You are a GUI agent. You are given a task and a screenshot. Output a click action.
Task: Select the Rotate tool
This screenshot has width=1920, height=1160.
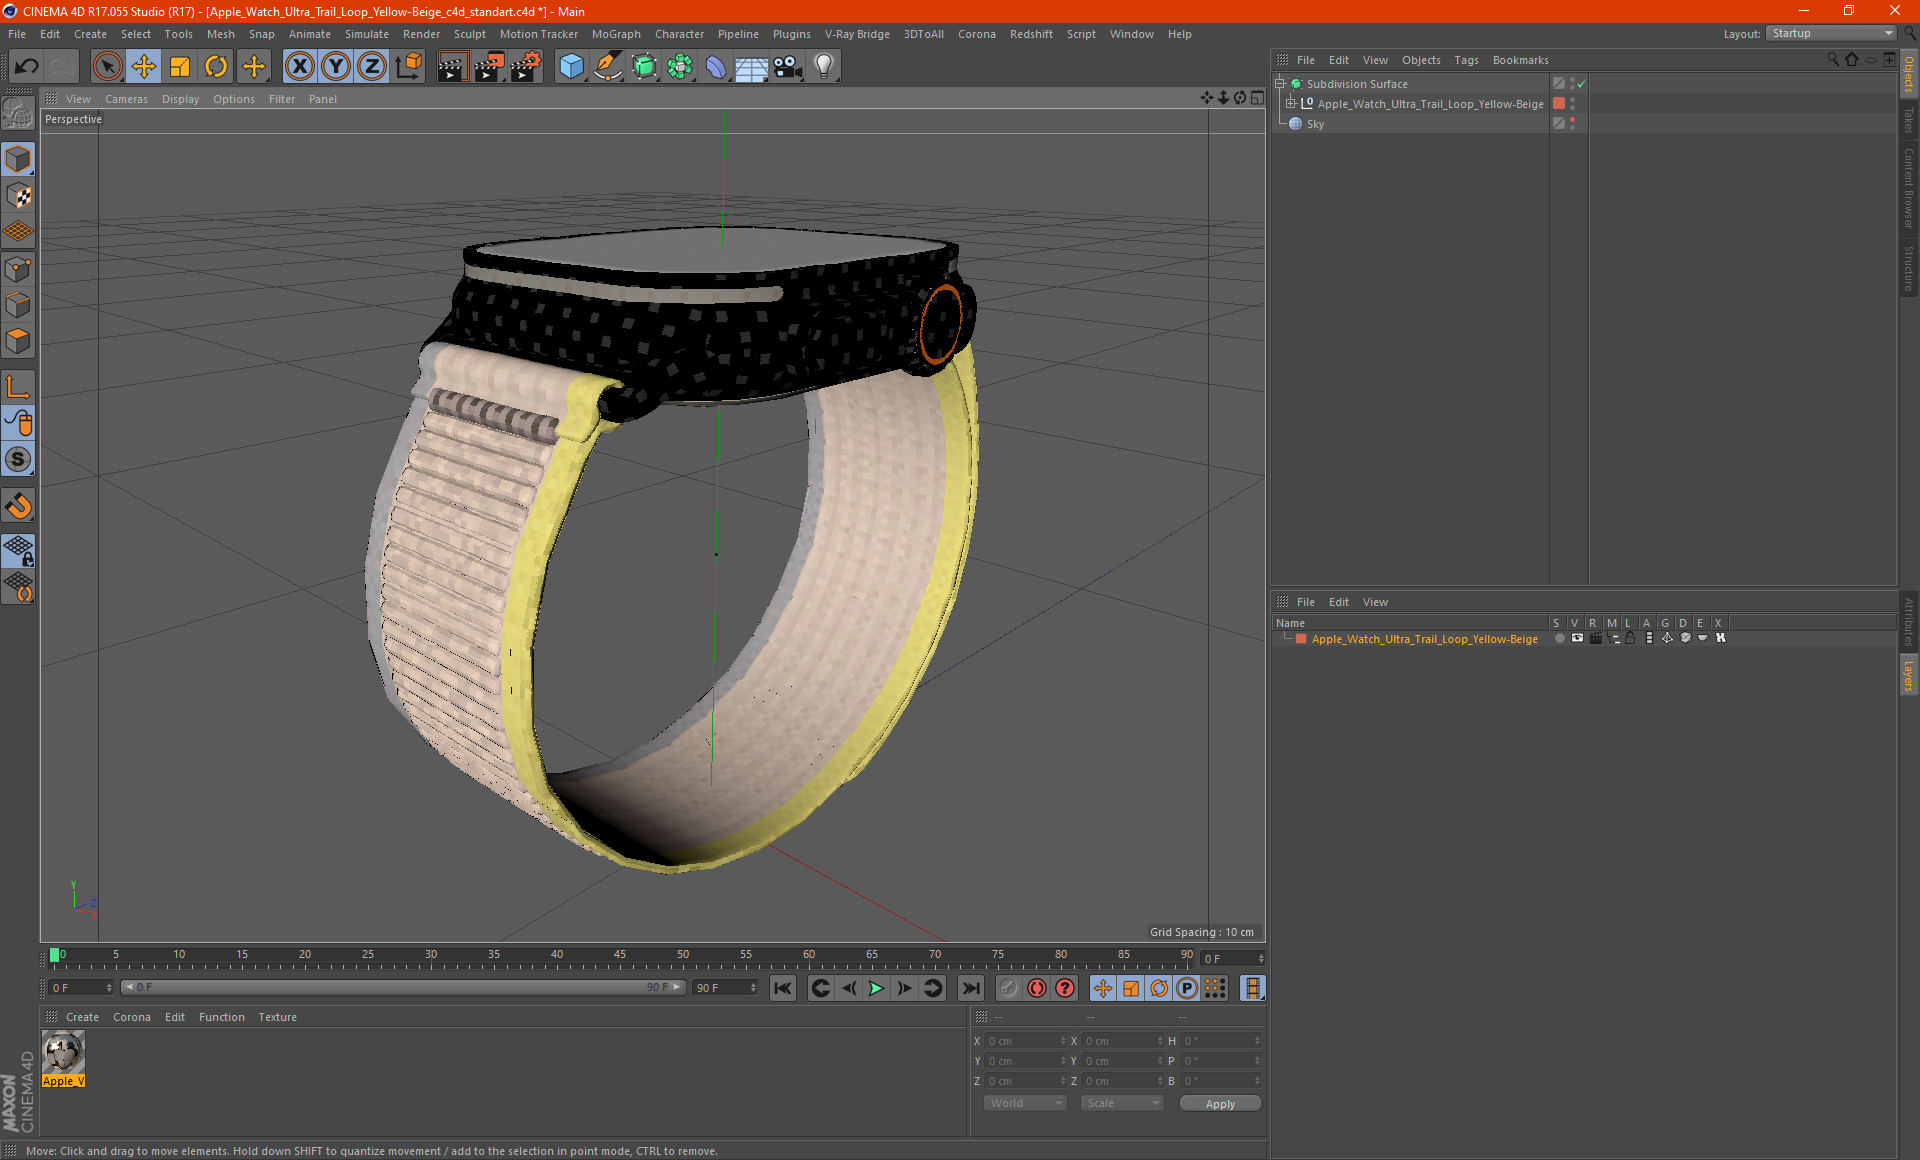click(x=216, y=67)
